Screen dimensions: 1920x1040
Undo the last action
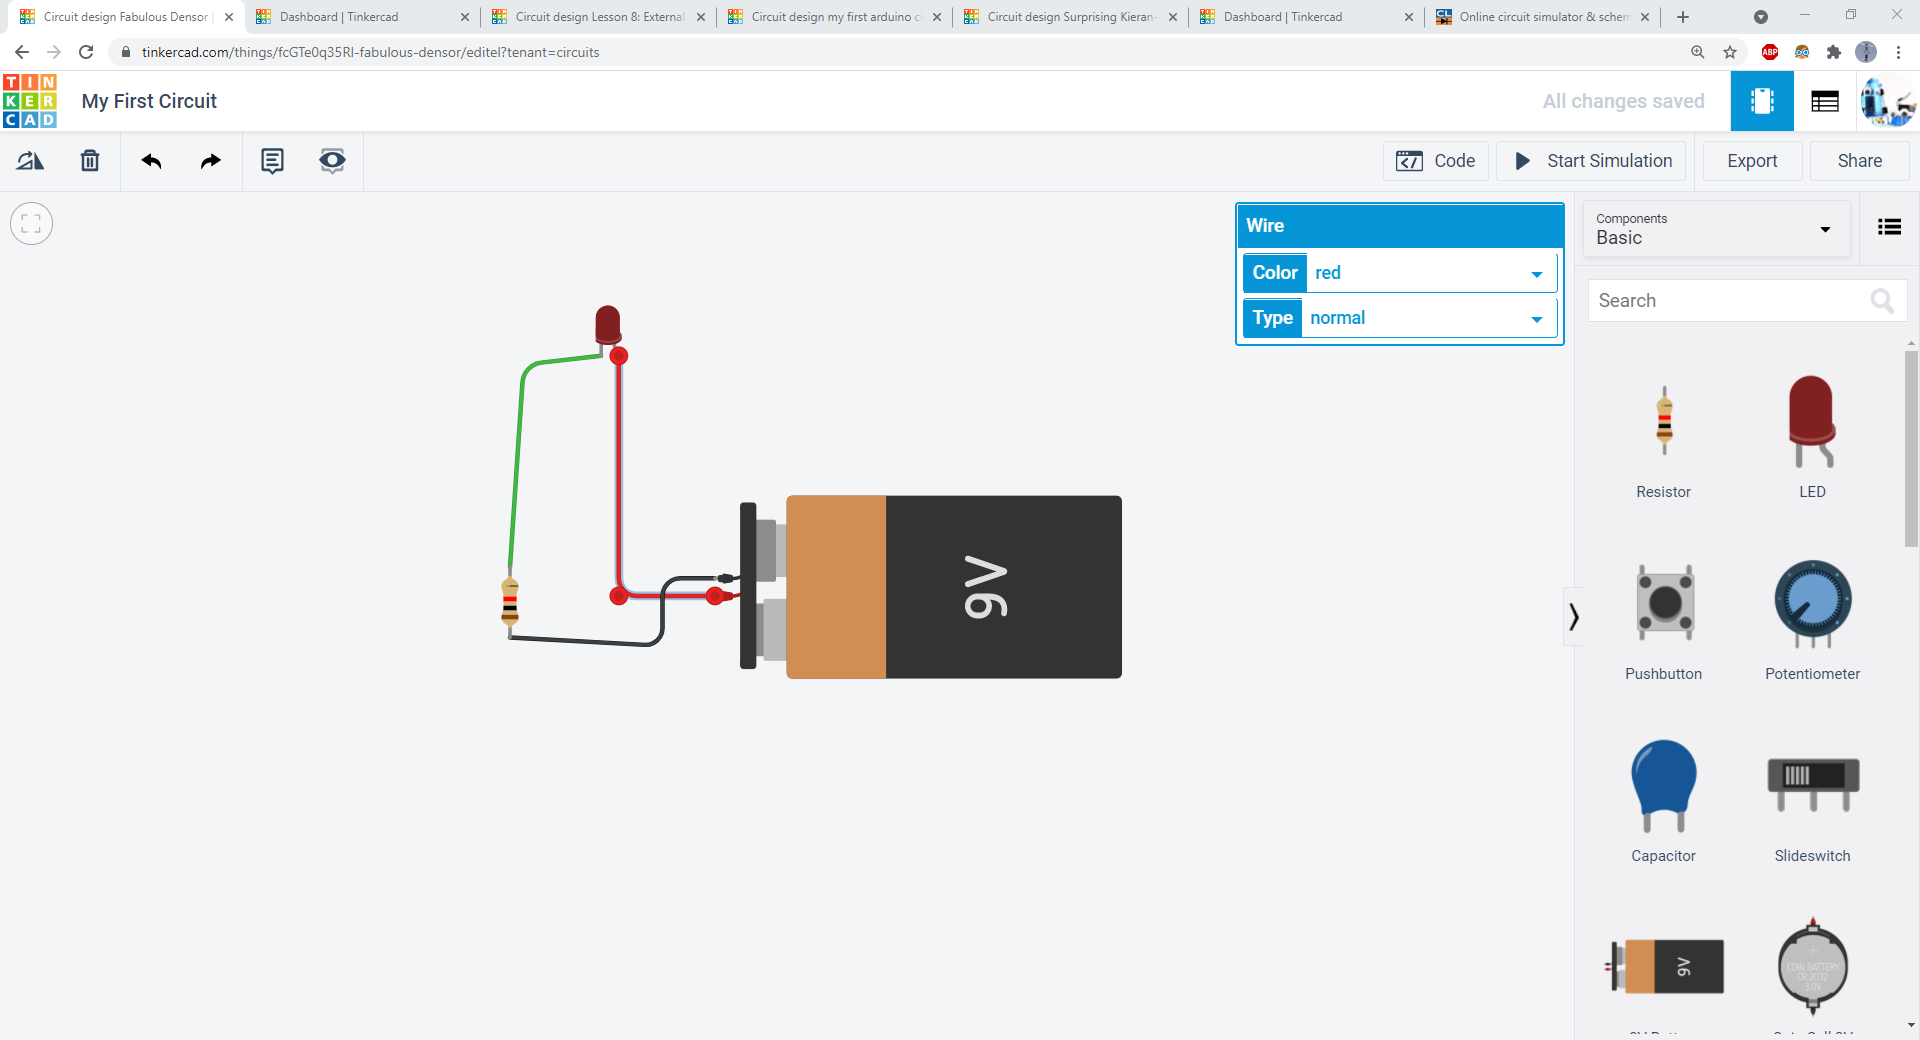(x=150, y=160)
